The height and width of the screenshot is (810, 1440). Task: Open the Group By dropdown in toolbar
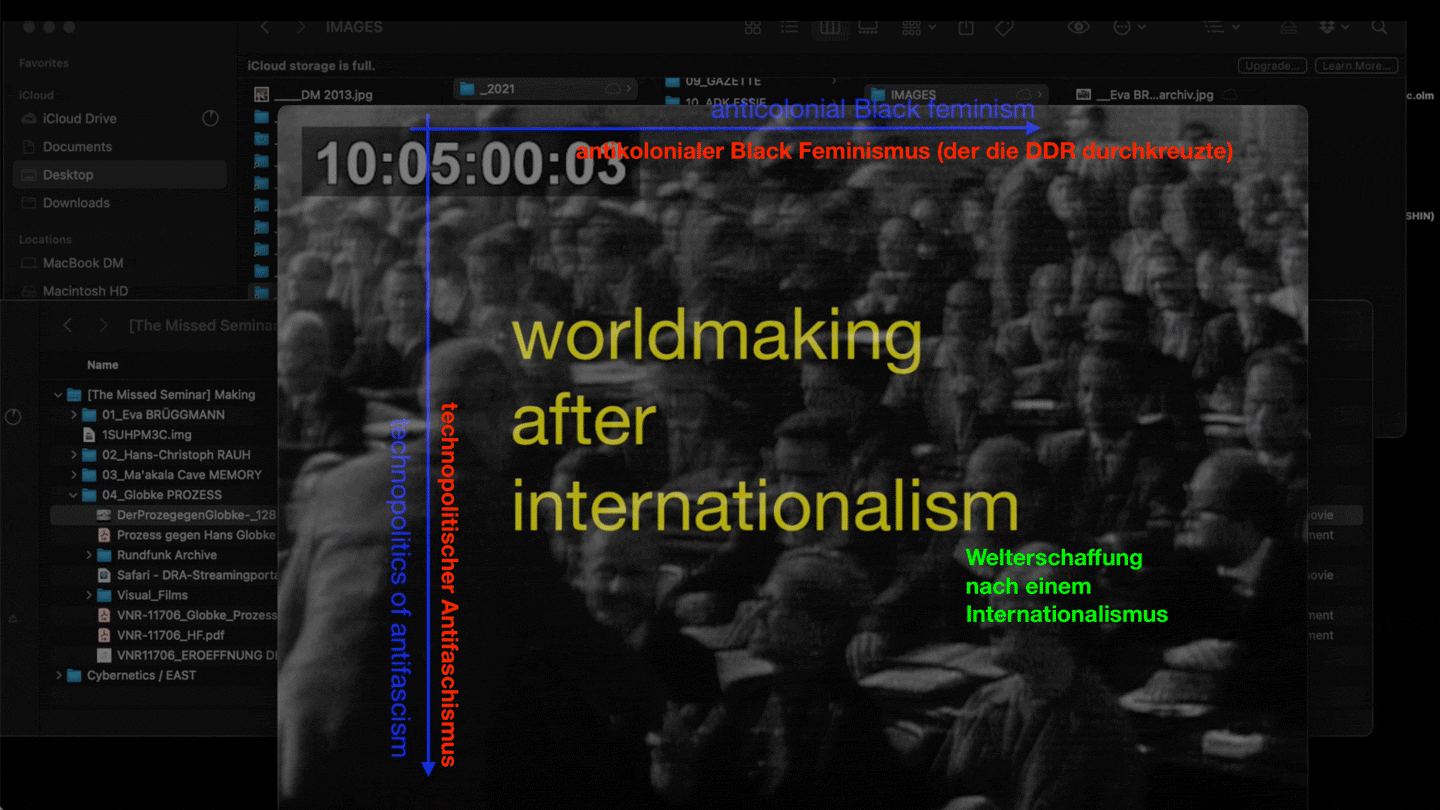918,28
